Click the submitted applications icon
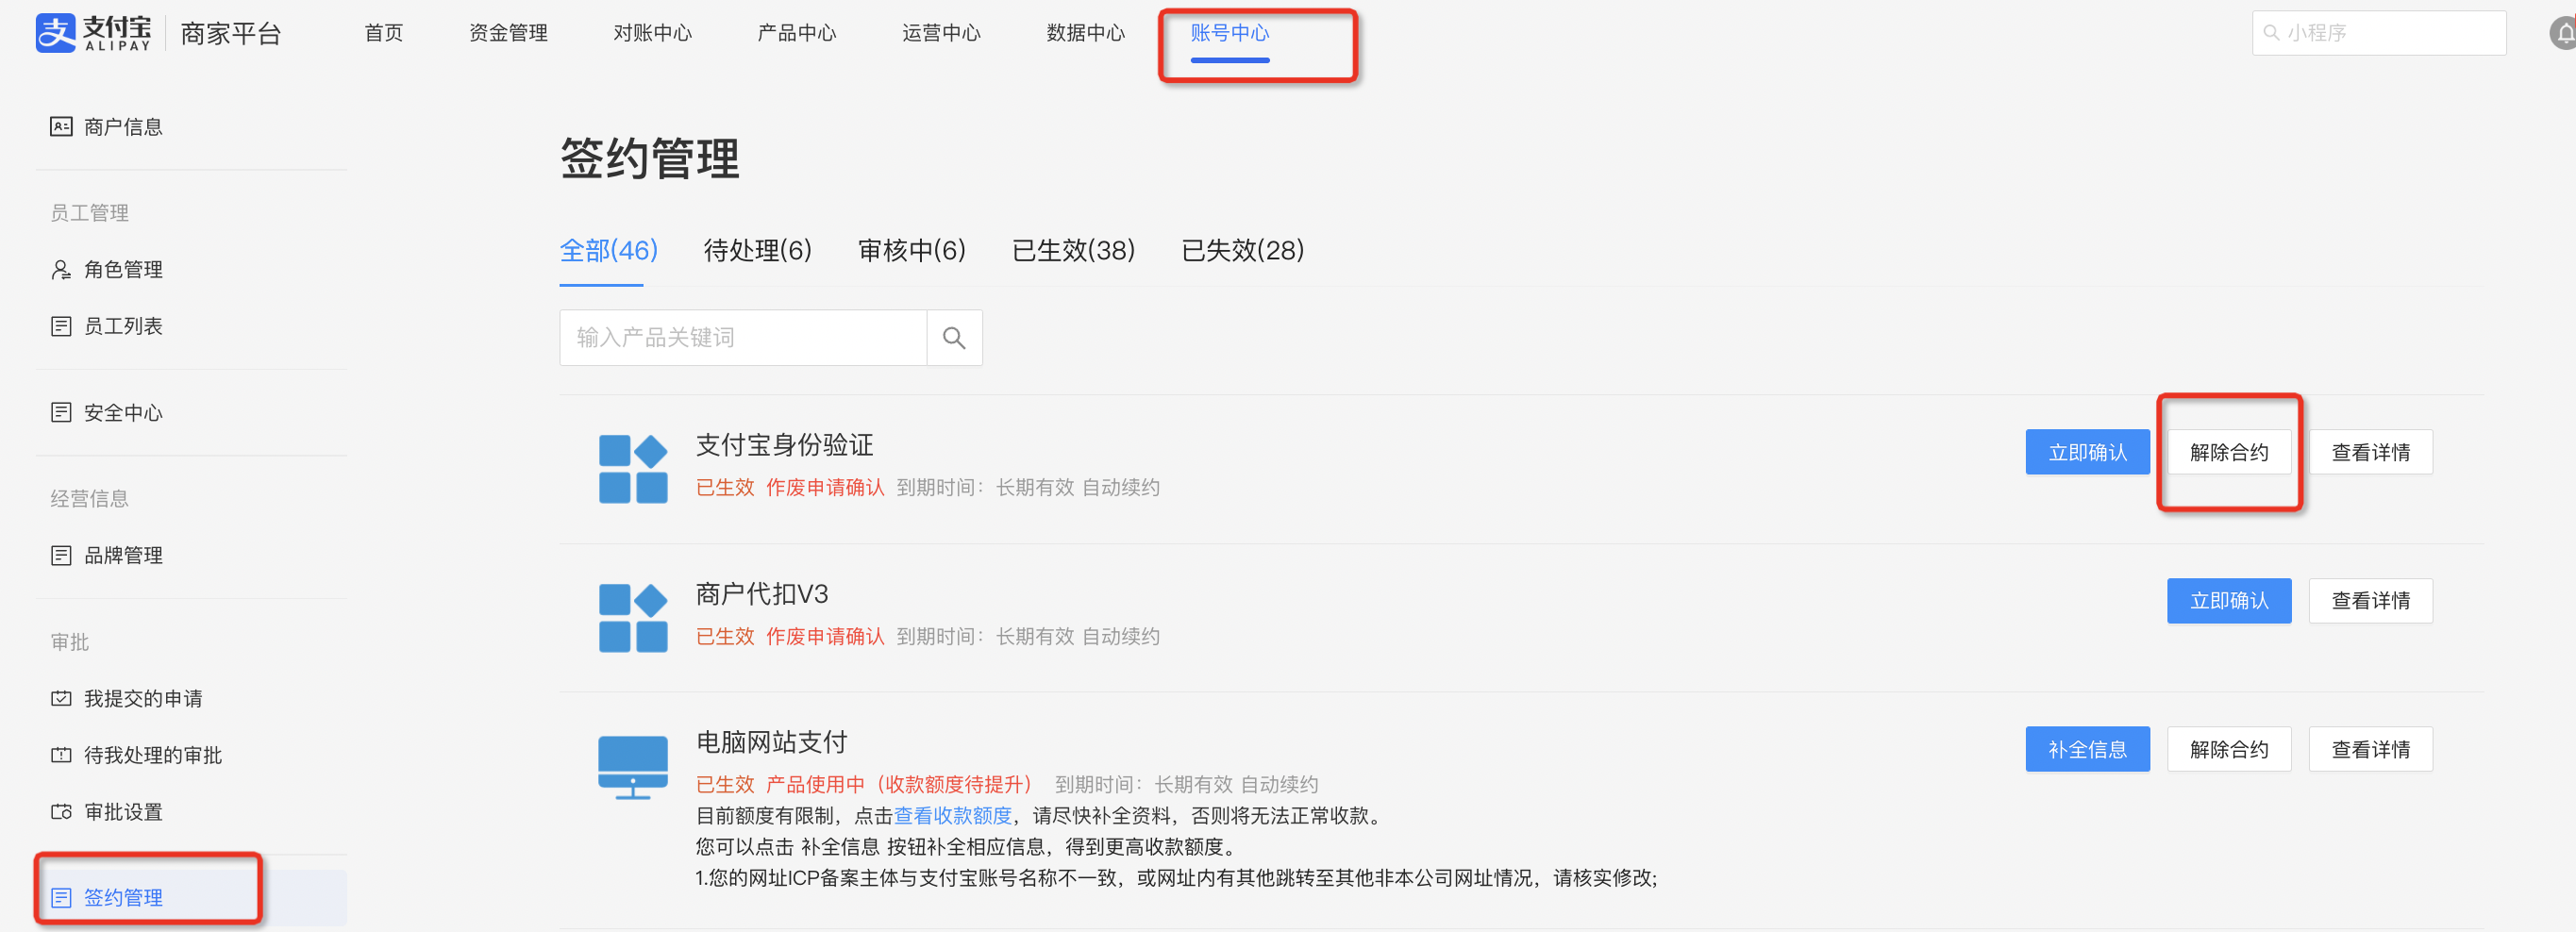The height and width of the screenshot is (932, 2576). point(61,698)
